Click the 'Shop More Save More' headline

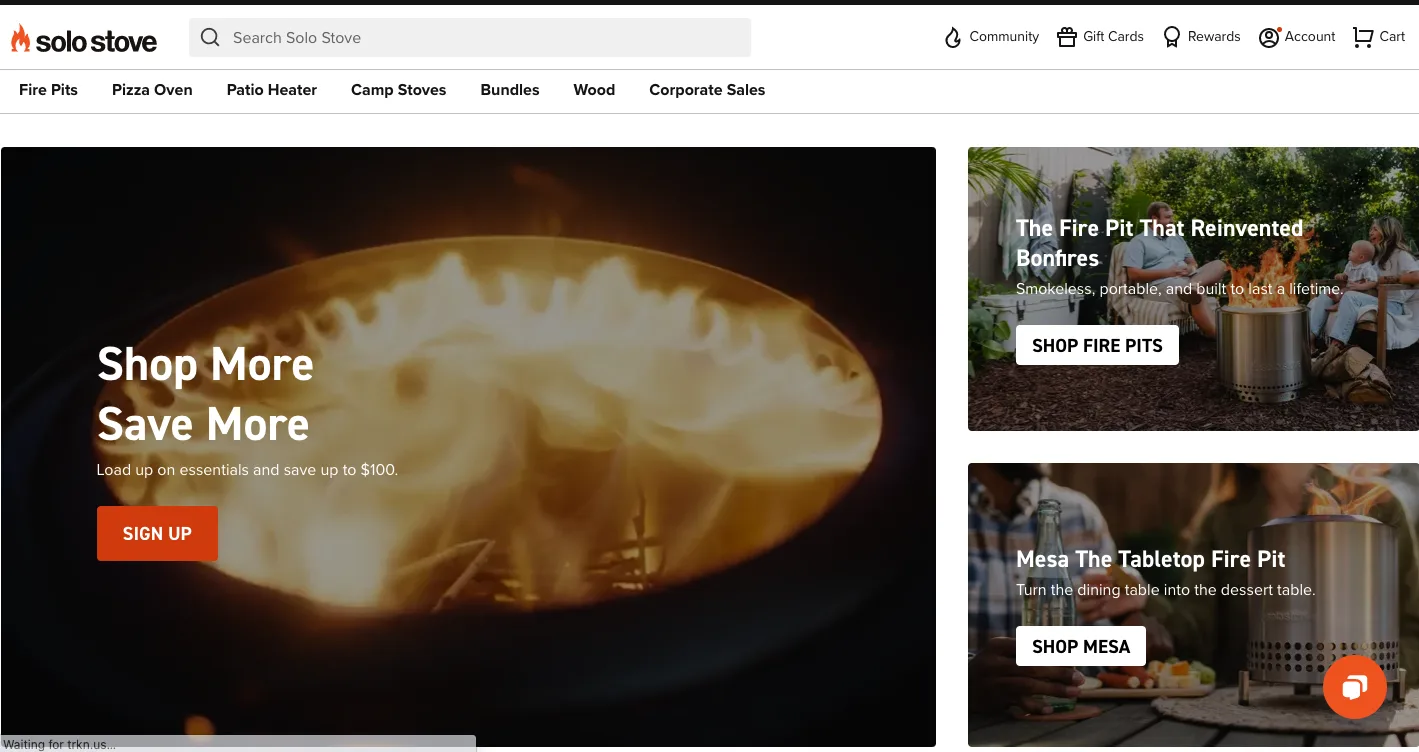205,394
